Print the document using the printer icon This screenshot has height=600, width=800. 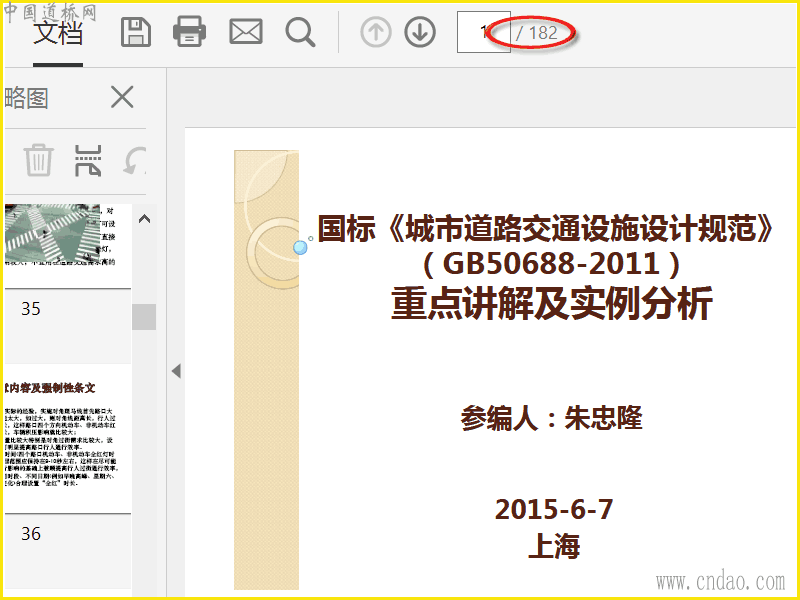[189, 32]
